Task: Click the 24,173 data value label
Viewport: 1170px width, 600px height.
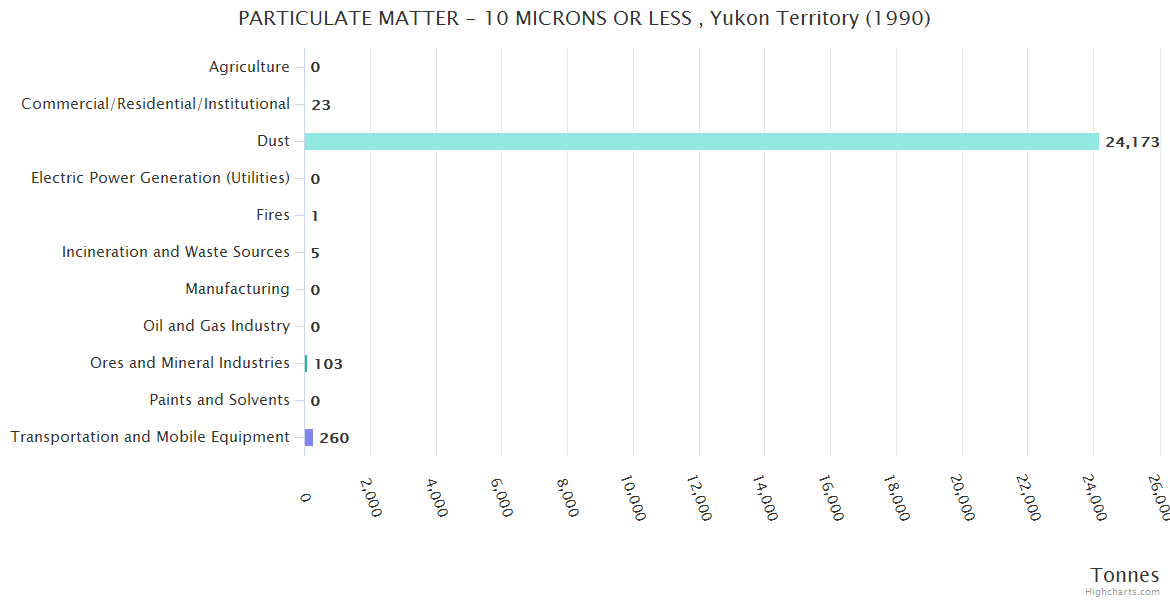Action: click(1132, 142)
